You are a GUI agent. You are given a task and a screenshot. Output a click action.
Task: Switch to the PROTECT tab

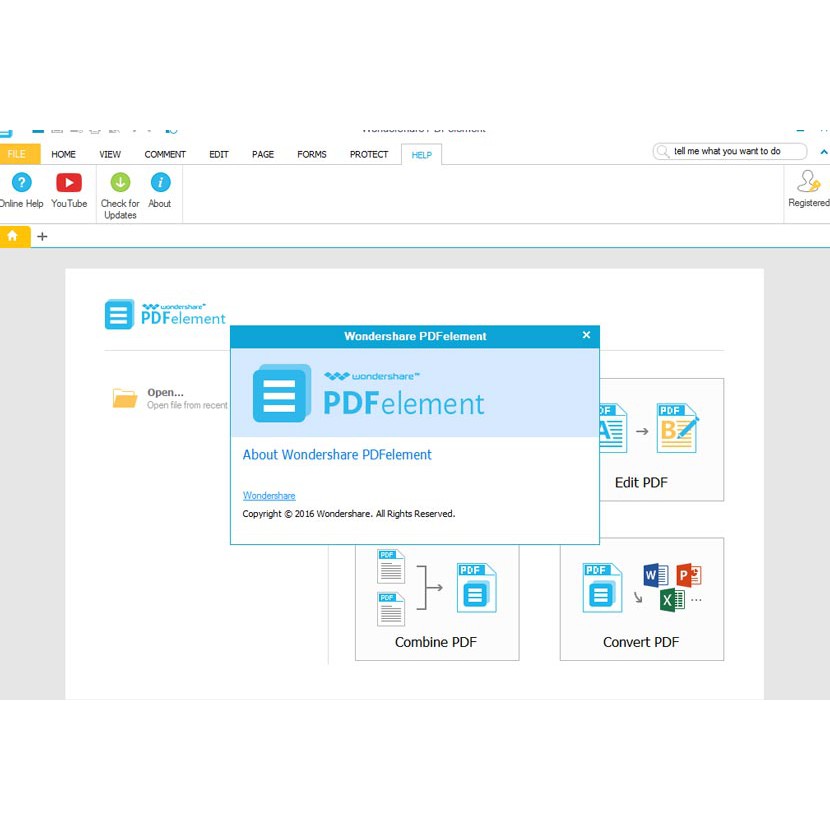[x=369, y=154]
